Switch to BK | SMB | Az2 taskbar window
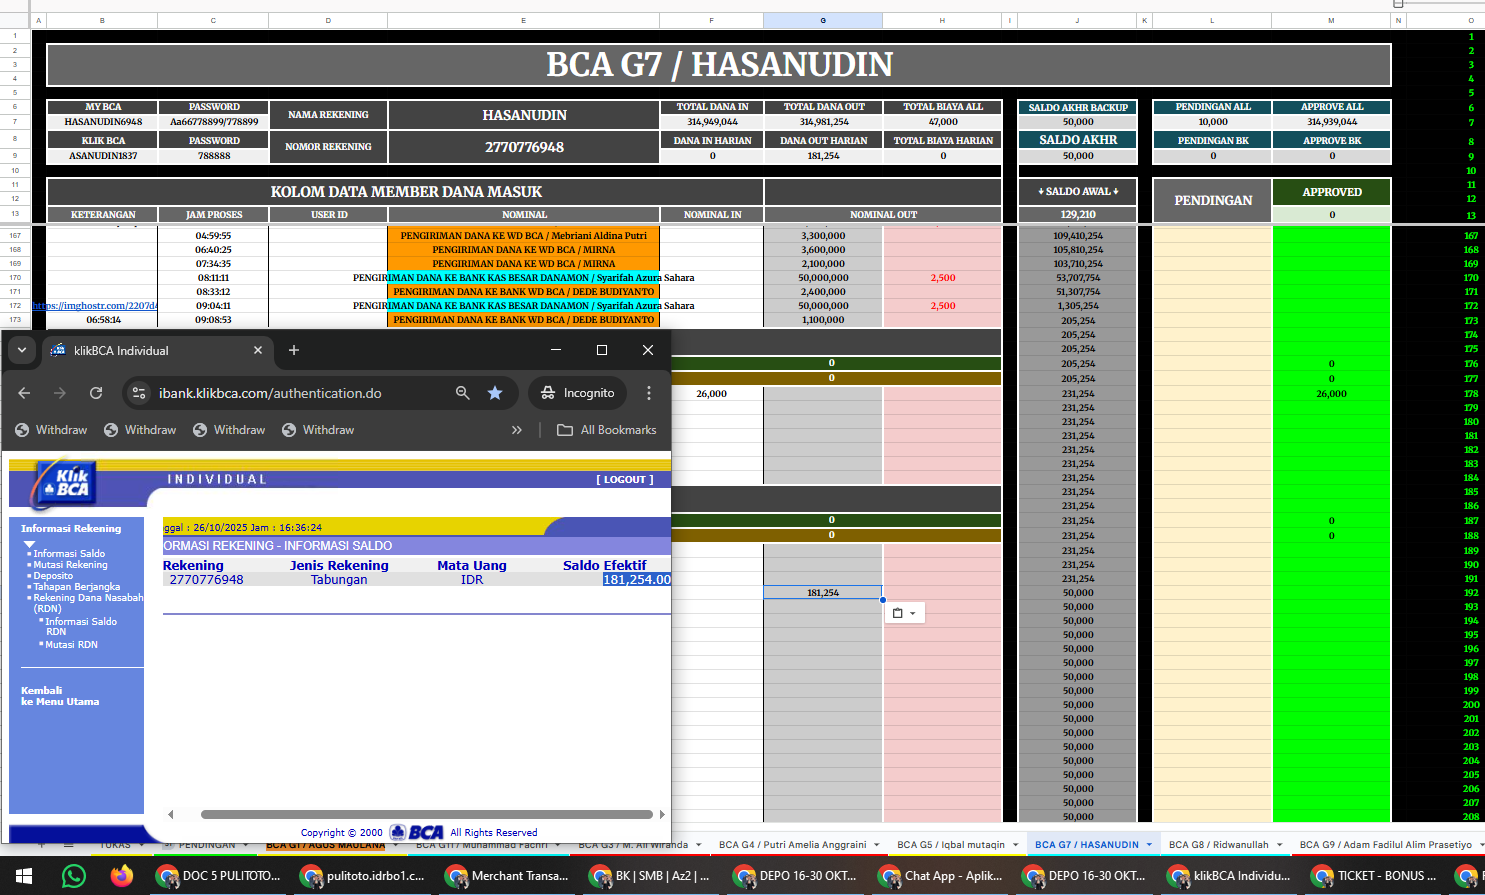1485x895 pixels. (651, 876)
